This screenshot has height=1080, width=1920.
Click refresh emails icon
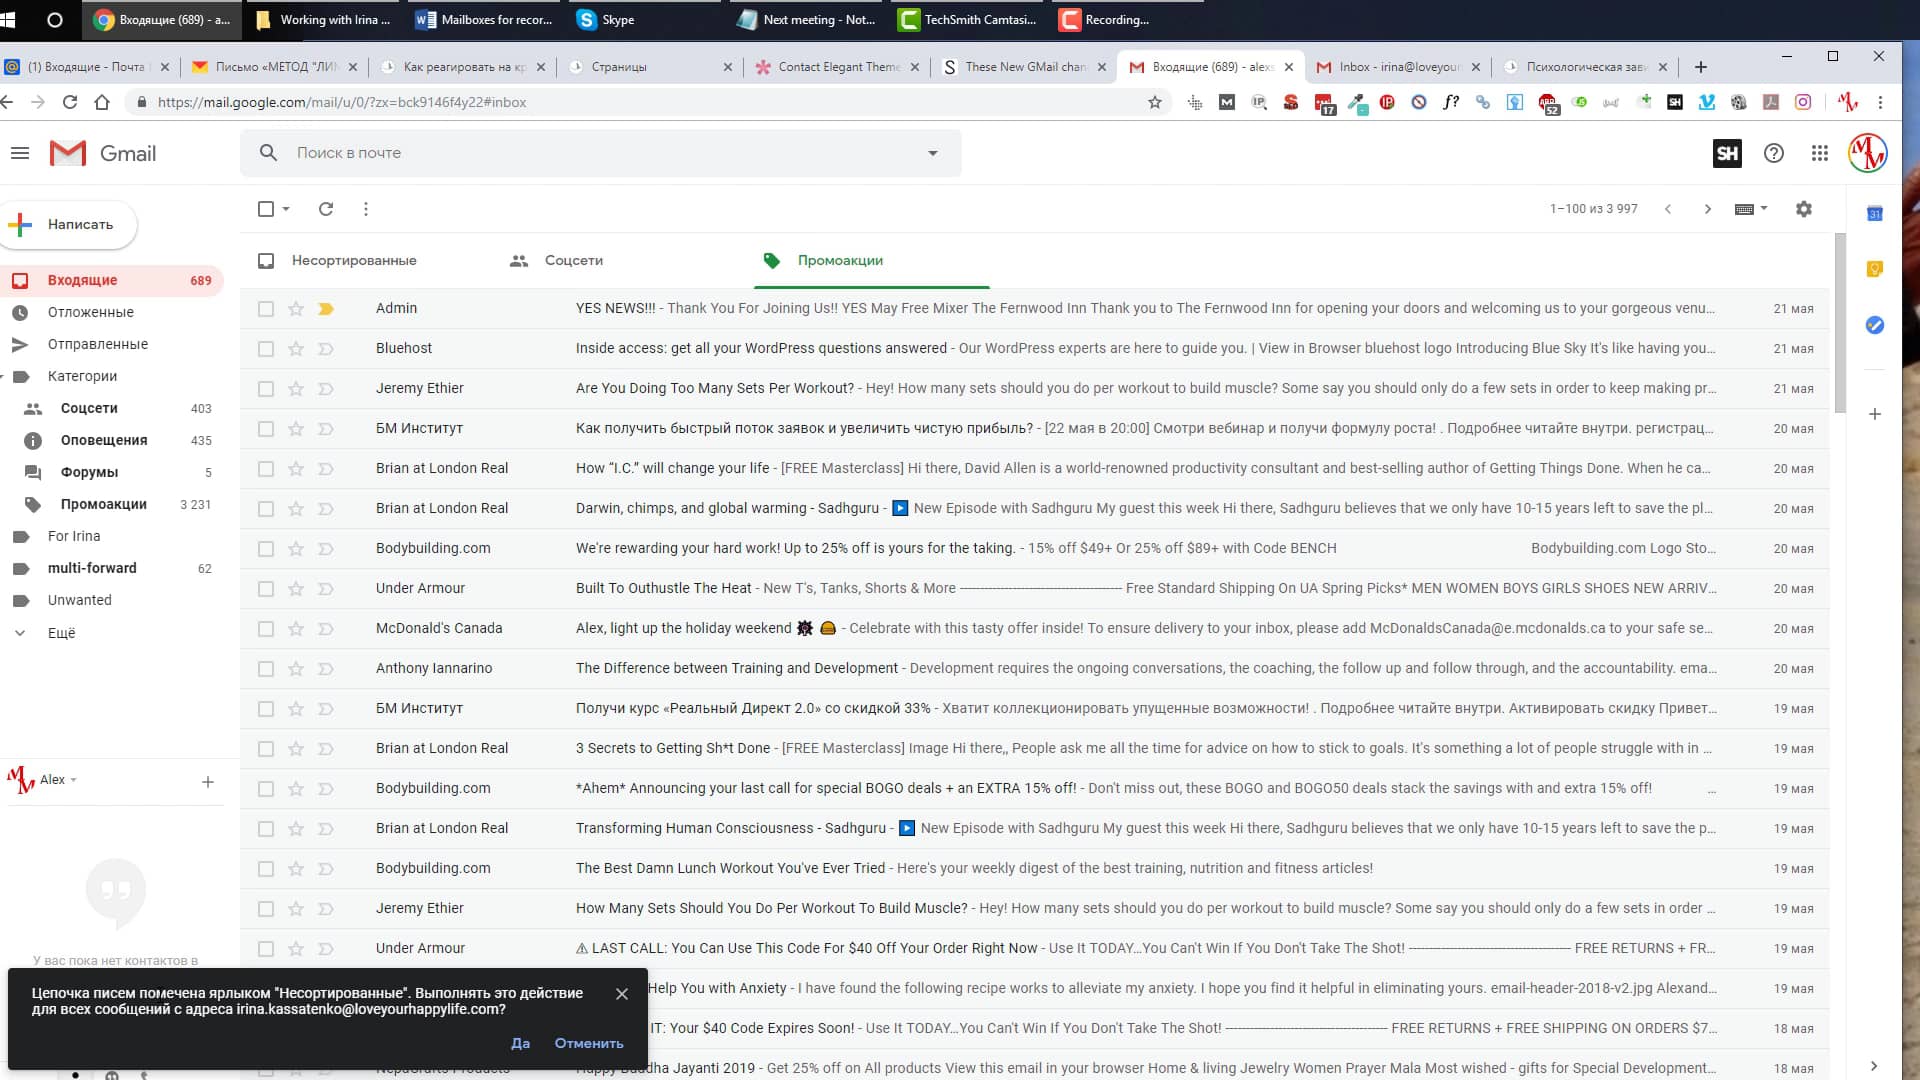click(x=326, y=208)
